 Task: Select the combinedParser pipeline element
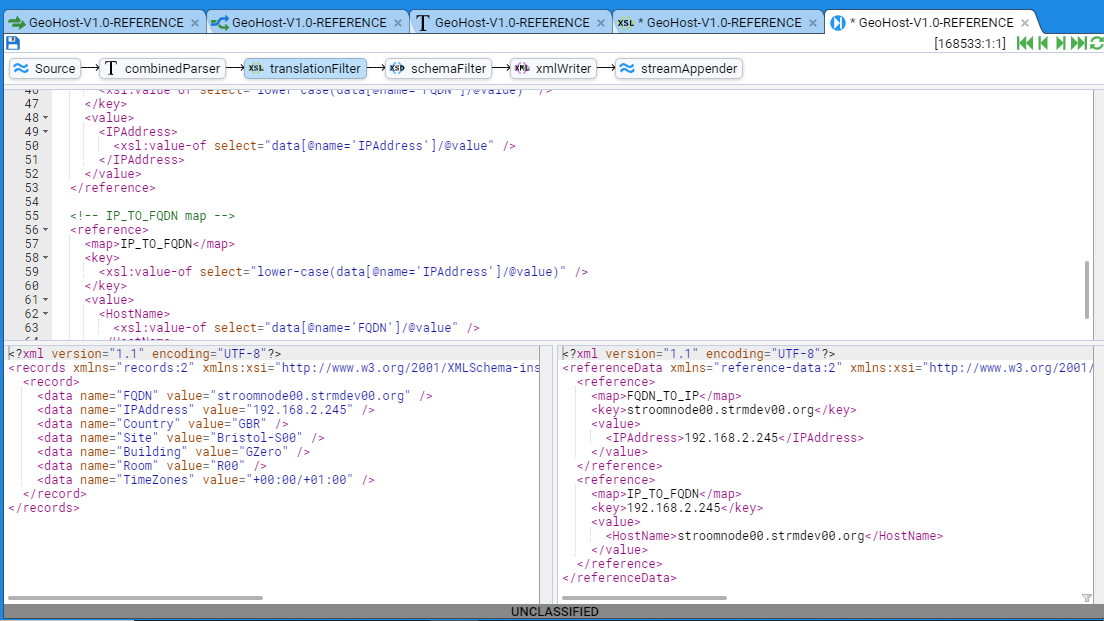click(x=163, y=69)
